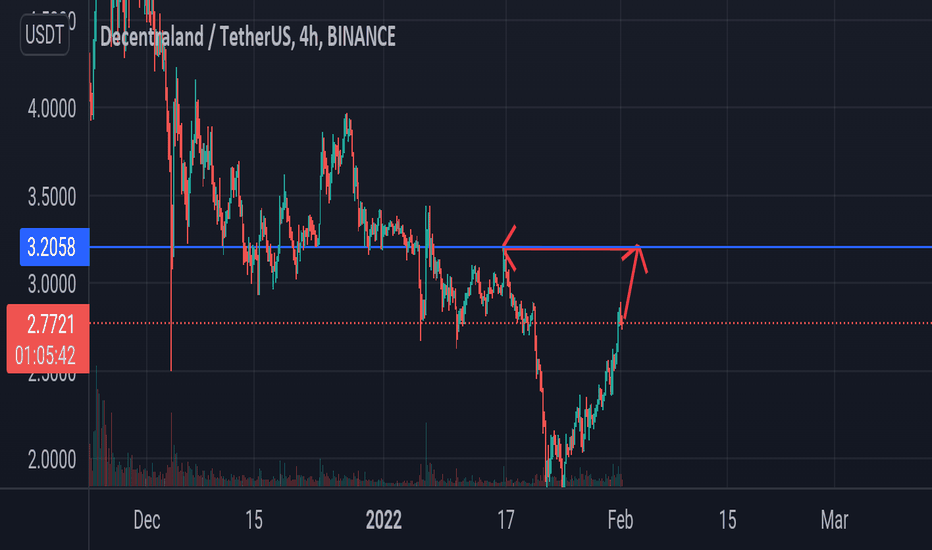
Task: Click the 4.0000 price axis label
Action: [x=52, y=109]
